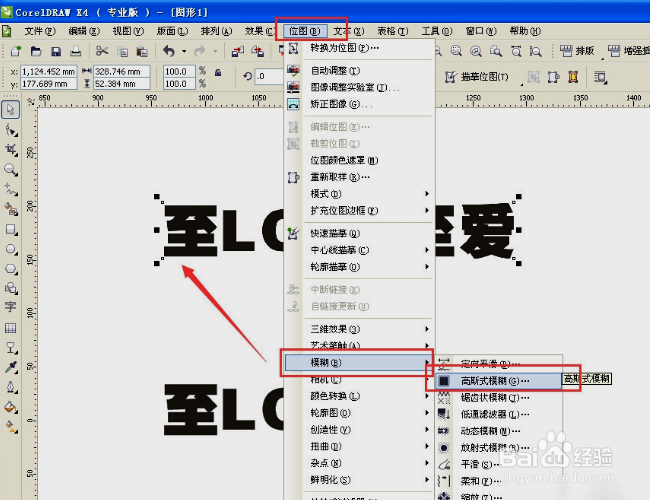Viewport: 650px width, 500px height.
Task: Expand the 中心线描摹 submenu
Action: [x=369, y=250]
